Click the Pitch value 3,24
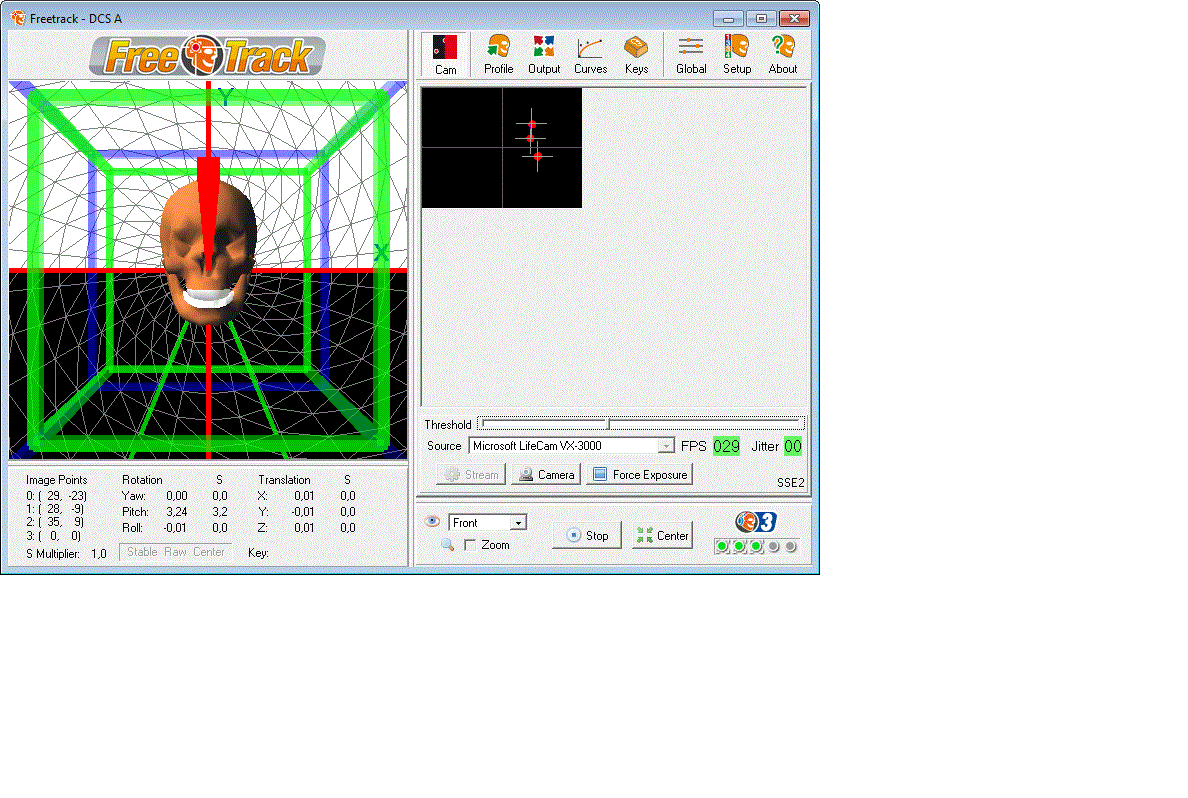The image size is (1188, 798). pyautogui.click(x=177, y=512)
